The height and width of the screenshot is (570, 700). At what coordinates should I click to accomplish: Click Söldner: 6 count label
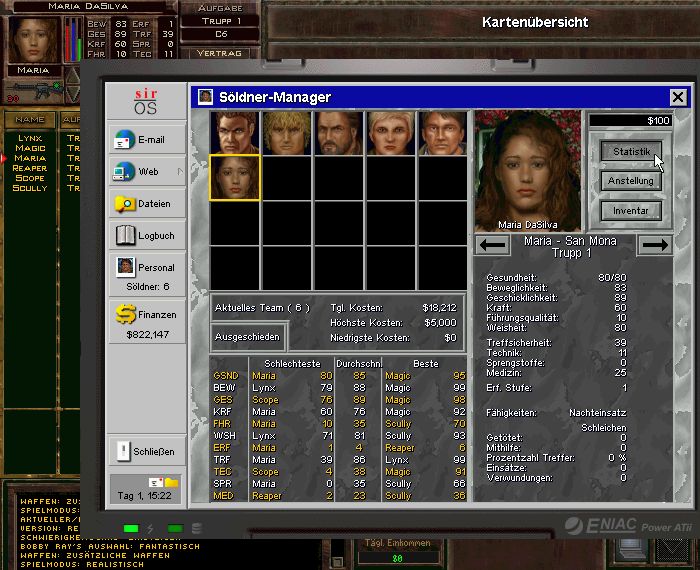147,287
